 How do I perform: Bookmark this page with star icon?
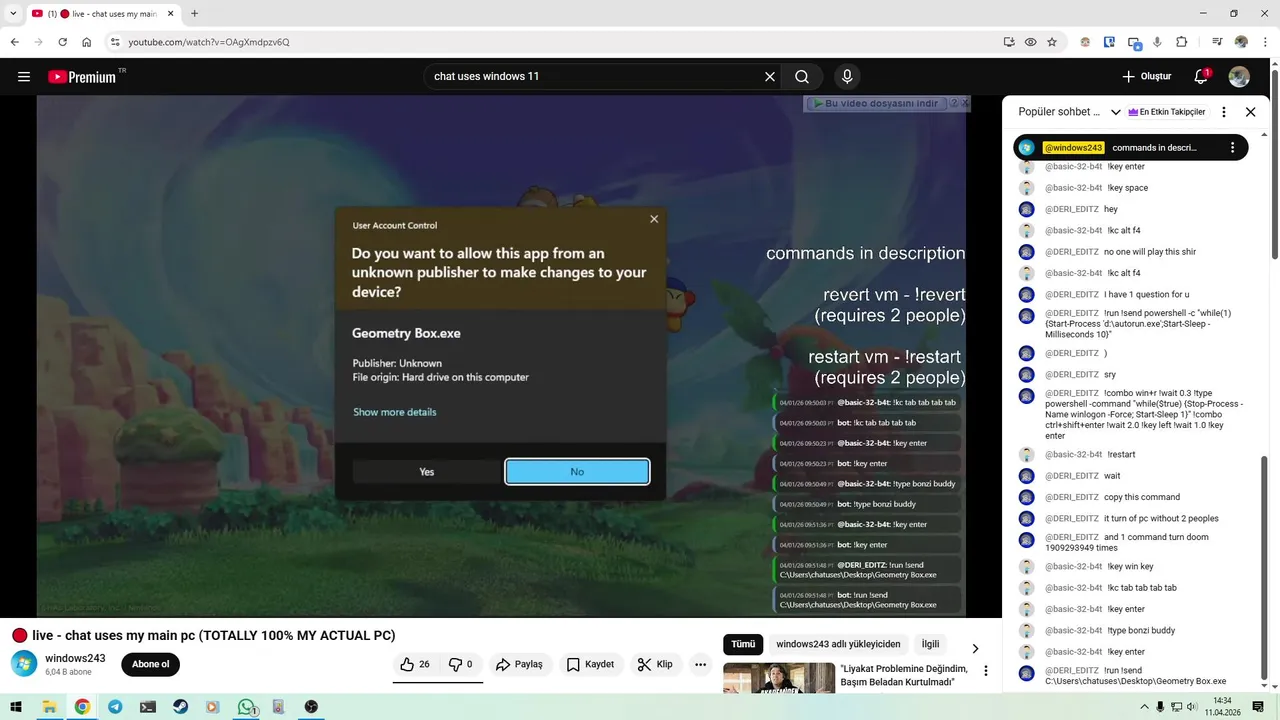[x=1052, y=42]
